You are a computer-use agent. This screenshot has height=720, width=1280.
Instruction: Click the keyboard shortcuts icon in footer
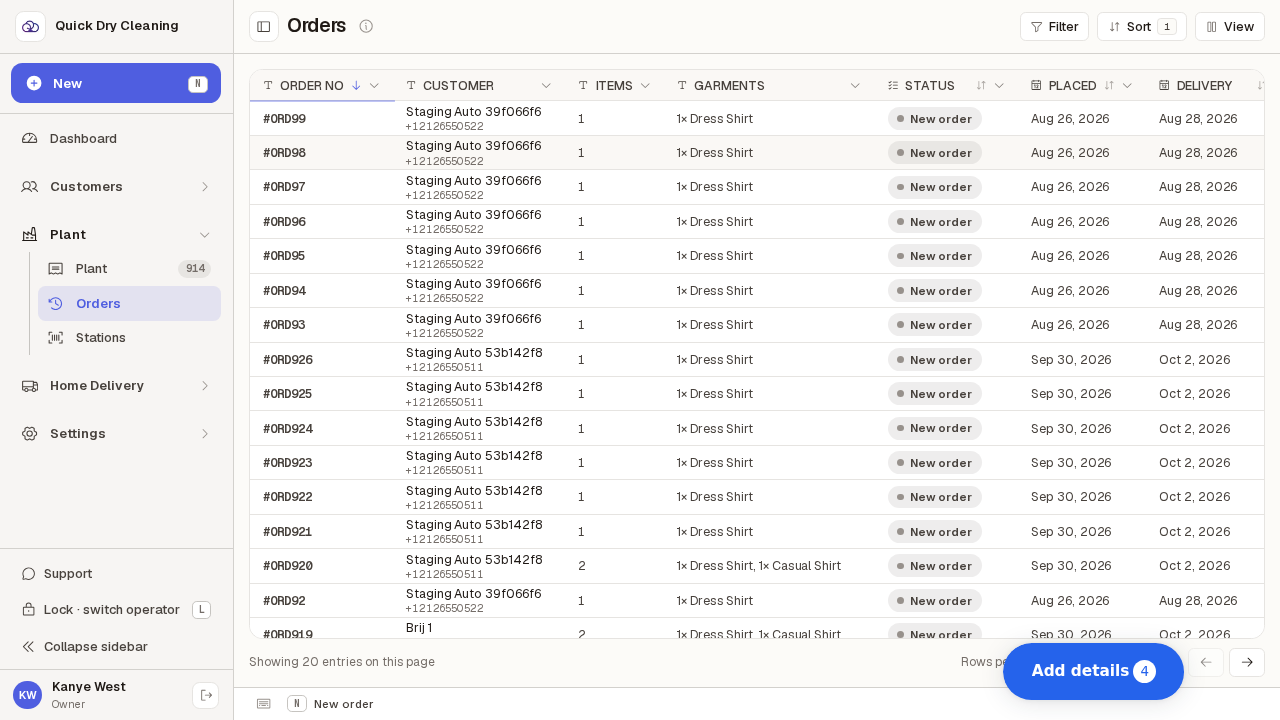[x=263, y=704]
